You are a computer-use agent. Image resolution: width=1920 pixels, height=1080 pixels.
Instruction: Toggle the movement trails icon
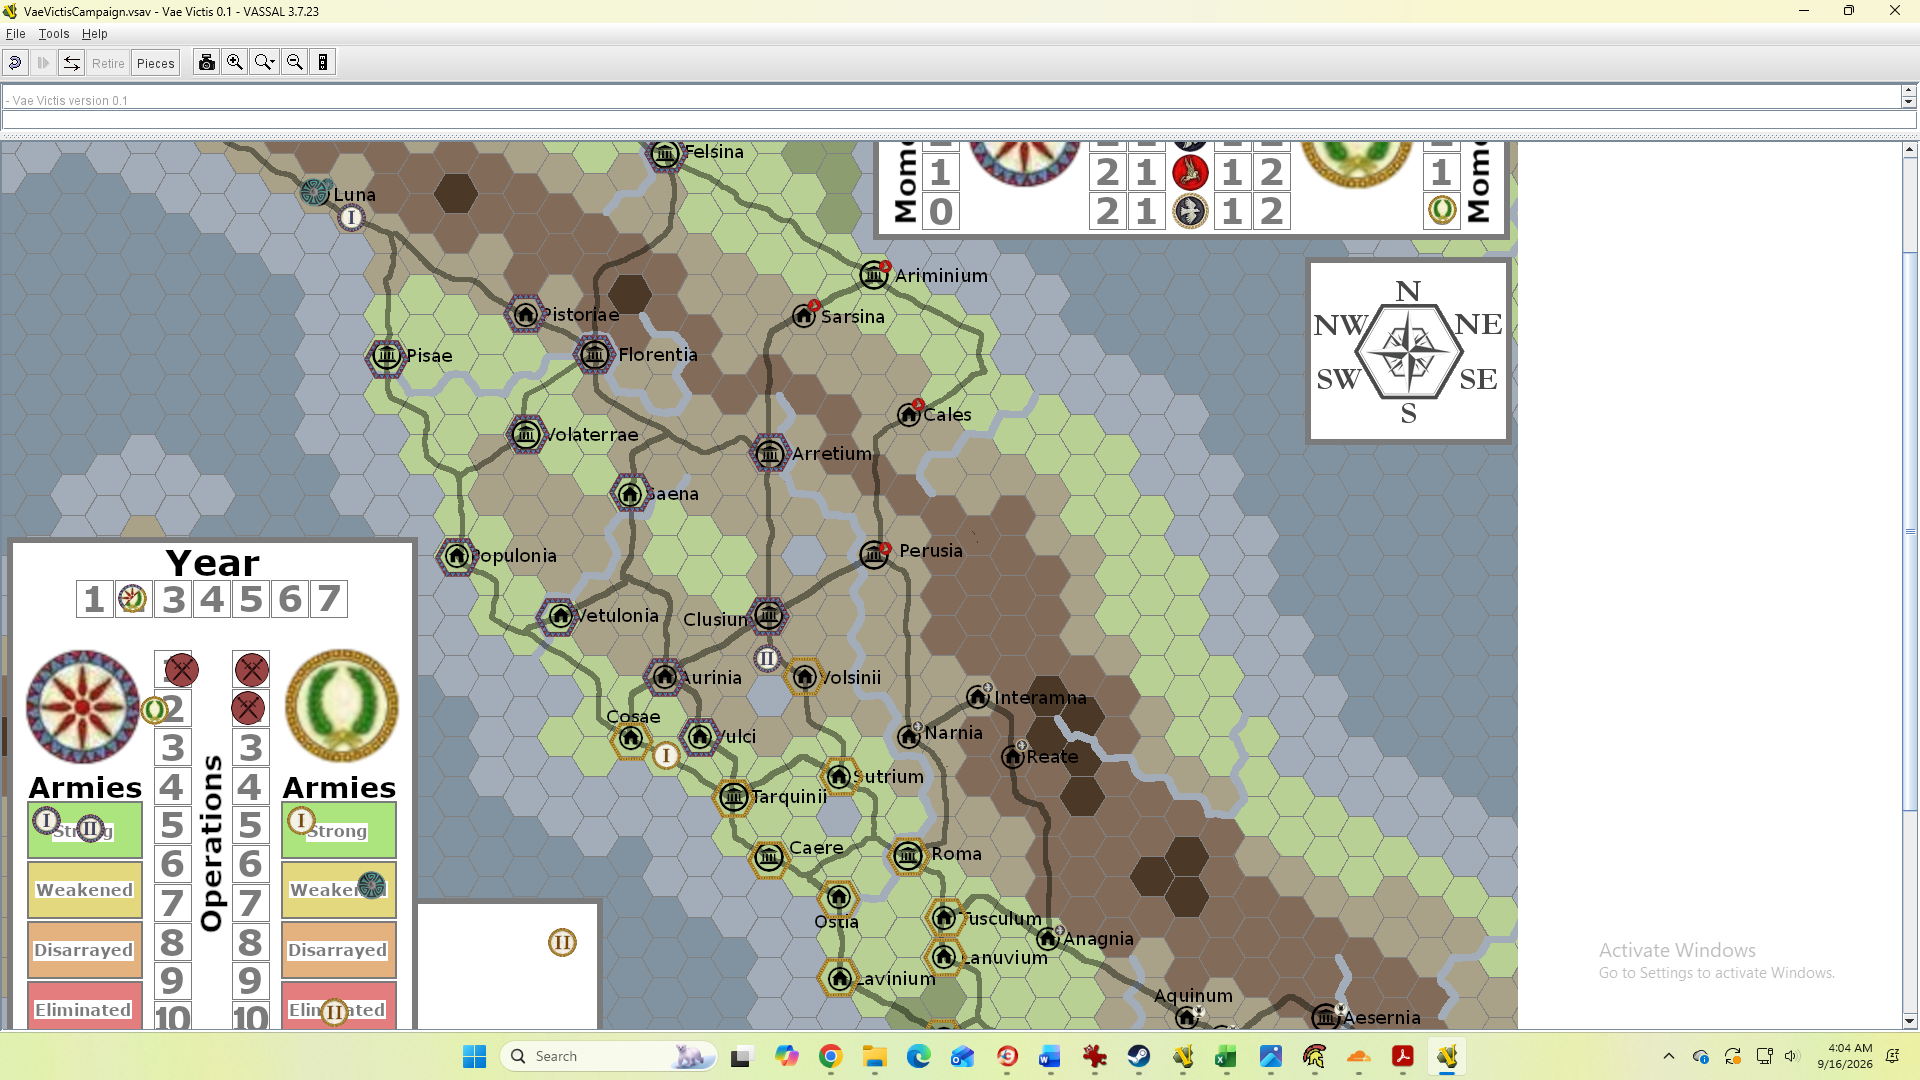pyautogui.click(x=323, y=63)
